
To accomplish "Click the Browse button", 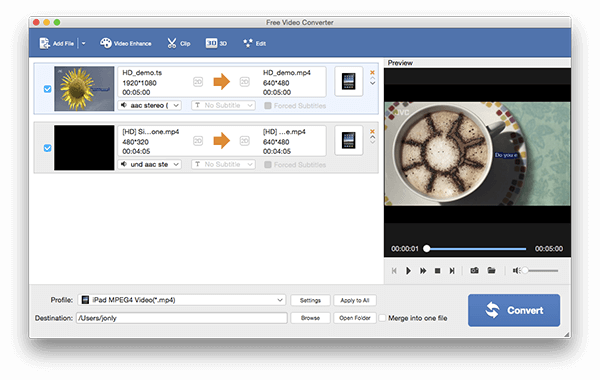I will click(310, 318).
